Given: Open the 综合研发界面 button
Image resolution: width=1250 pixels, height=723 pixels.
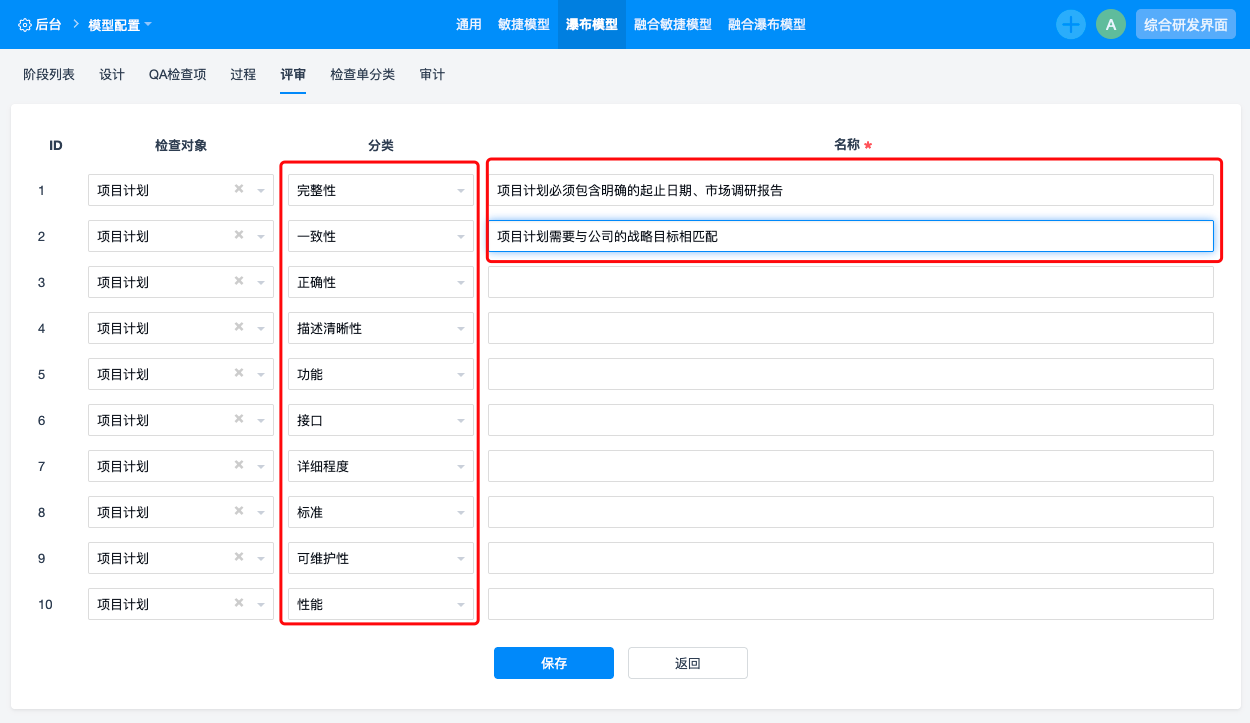Looking at the screenshot, I should tap(1185, 24).
